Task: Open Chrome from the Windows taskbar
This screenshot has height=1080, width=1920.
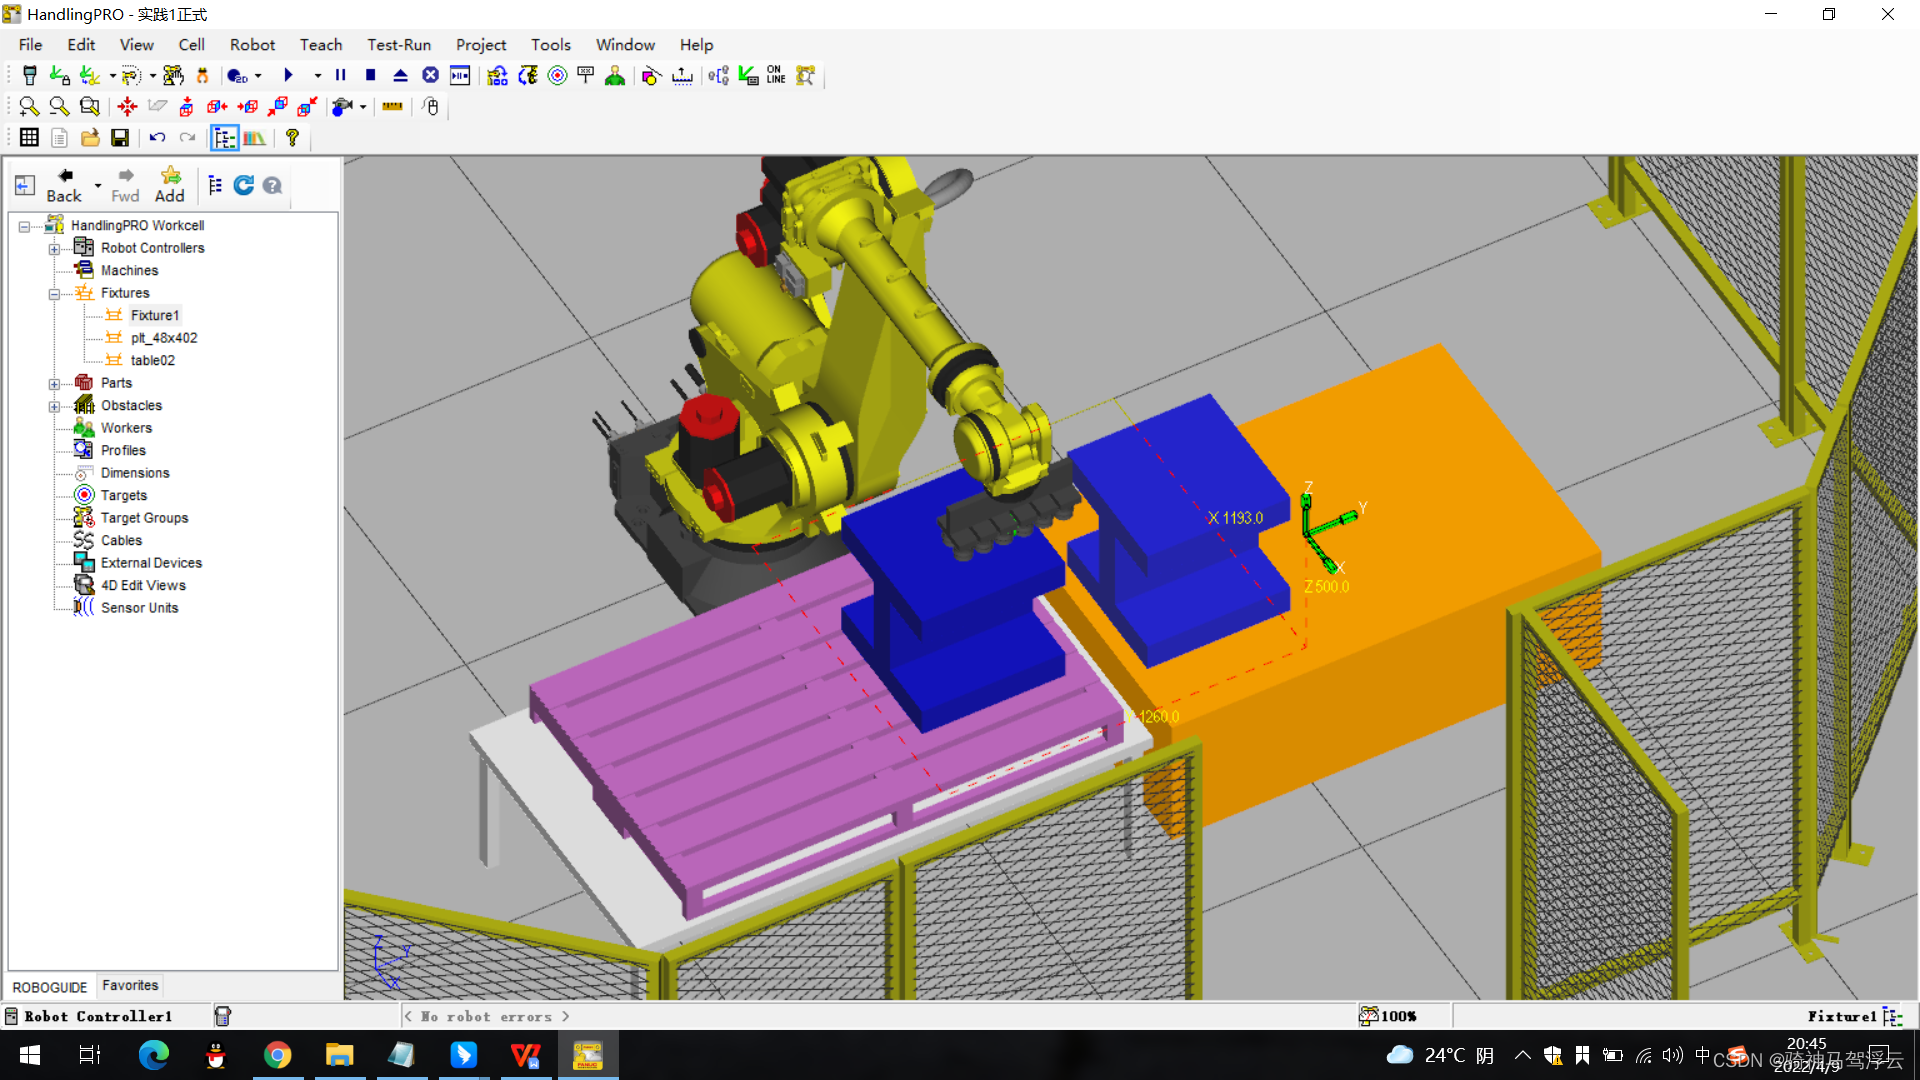Action: click(277, 1055)
